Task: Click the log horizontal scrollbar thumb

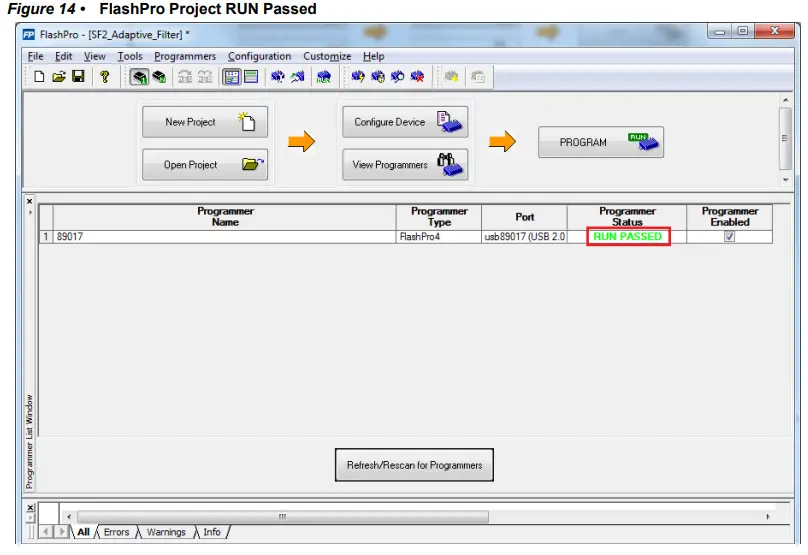Action: click(282, 516)
